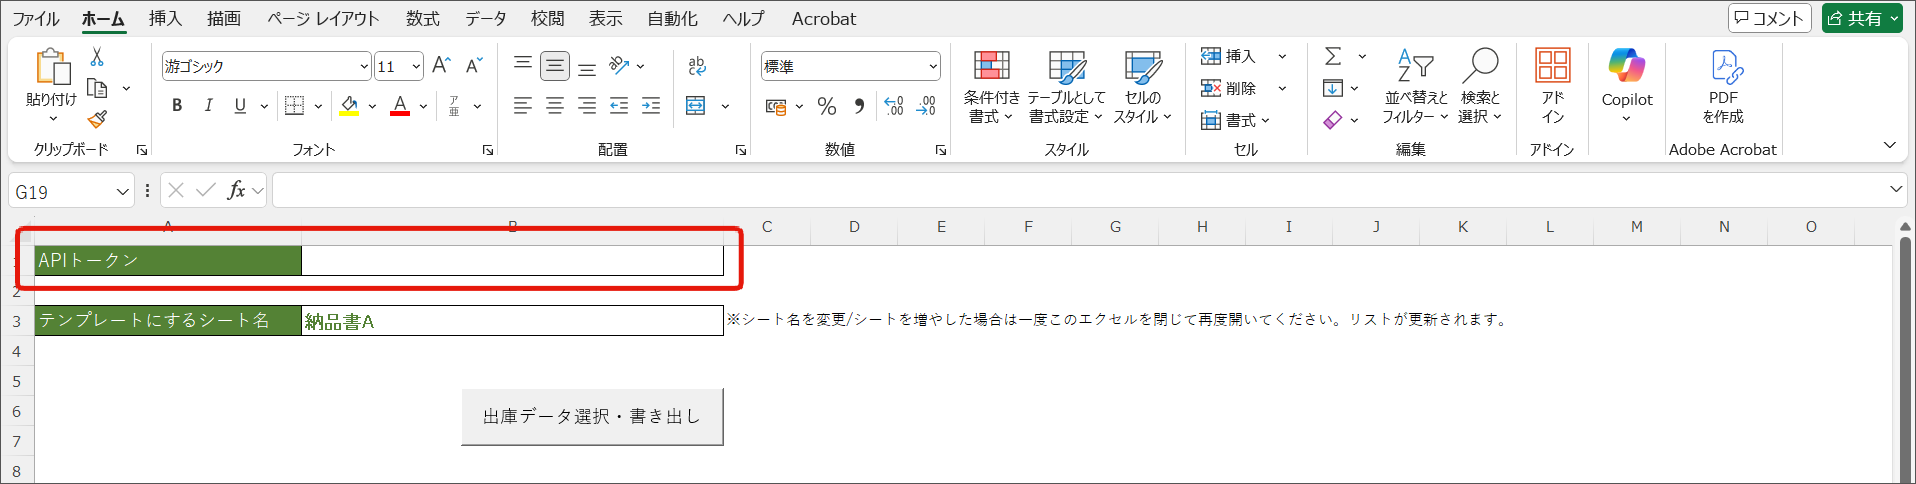Align text right
Viewport: 1916px width, 484px height.
(587, 105)
